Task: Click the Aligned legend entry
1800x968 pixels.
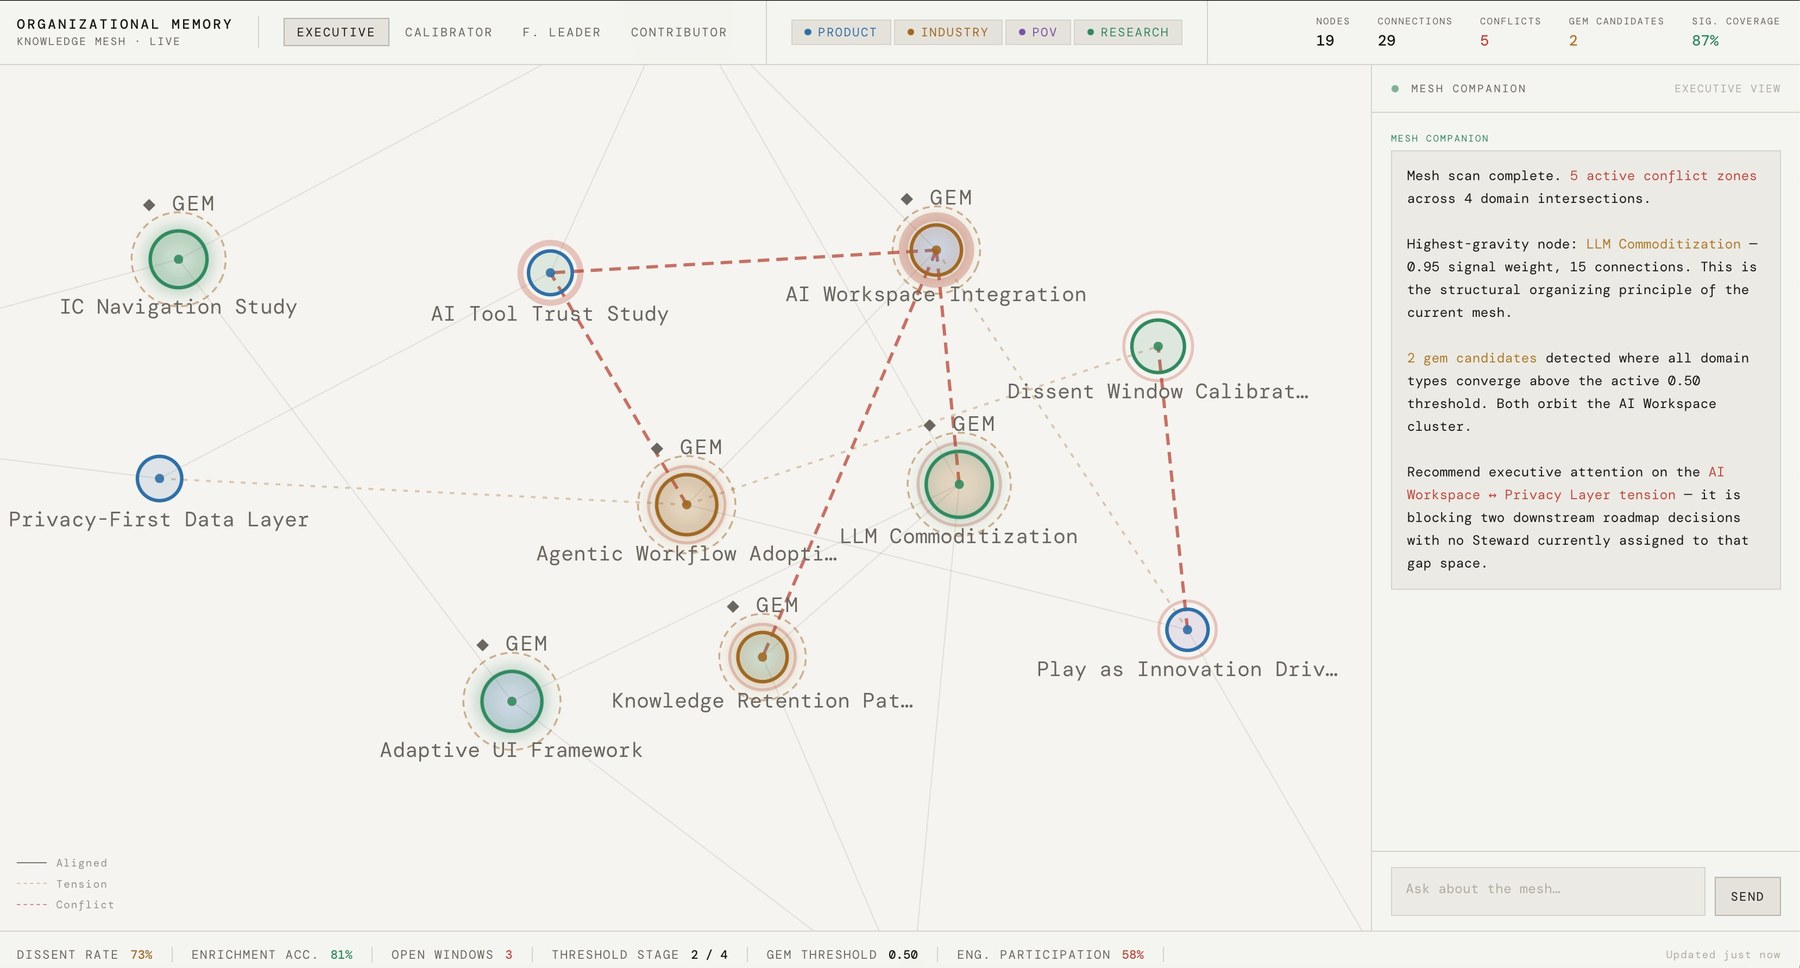Action: click(62, 863)
